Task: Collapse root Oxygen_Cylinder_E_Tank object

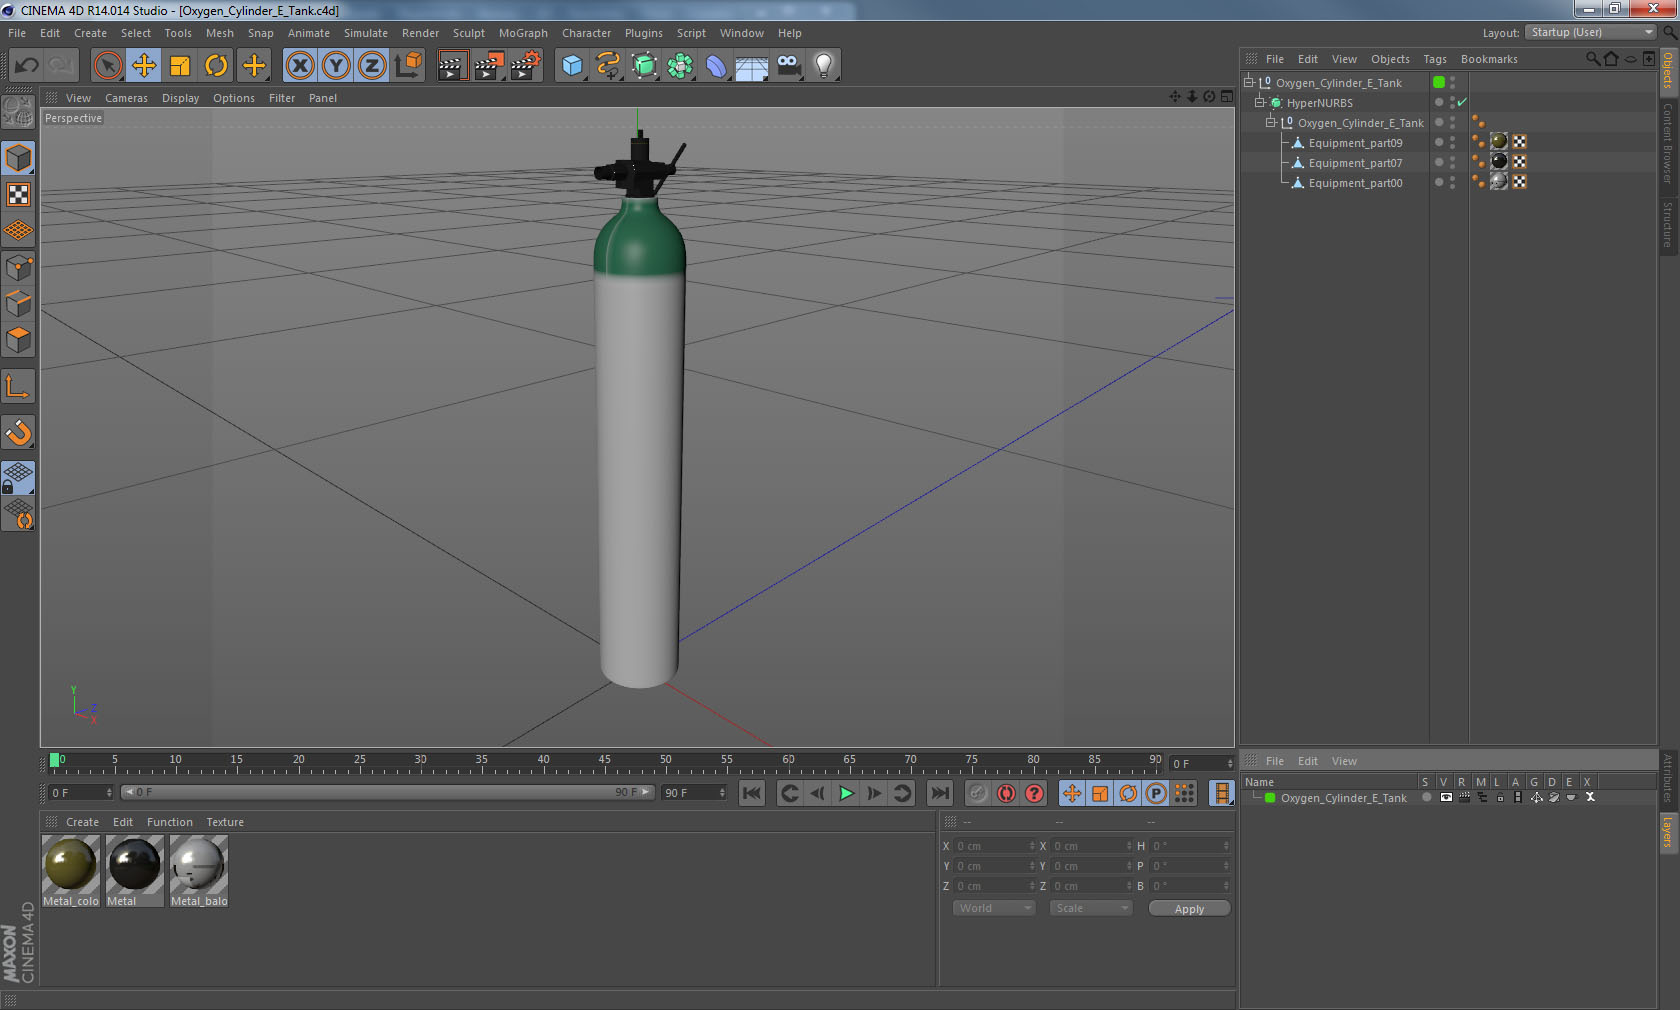Action: click(x=1249, y=82)
